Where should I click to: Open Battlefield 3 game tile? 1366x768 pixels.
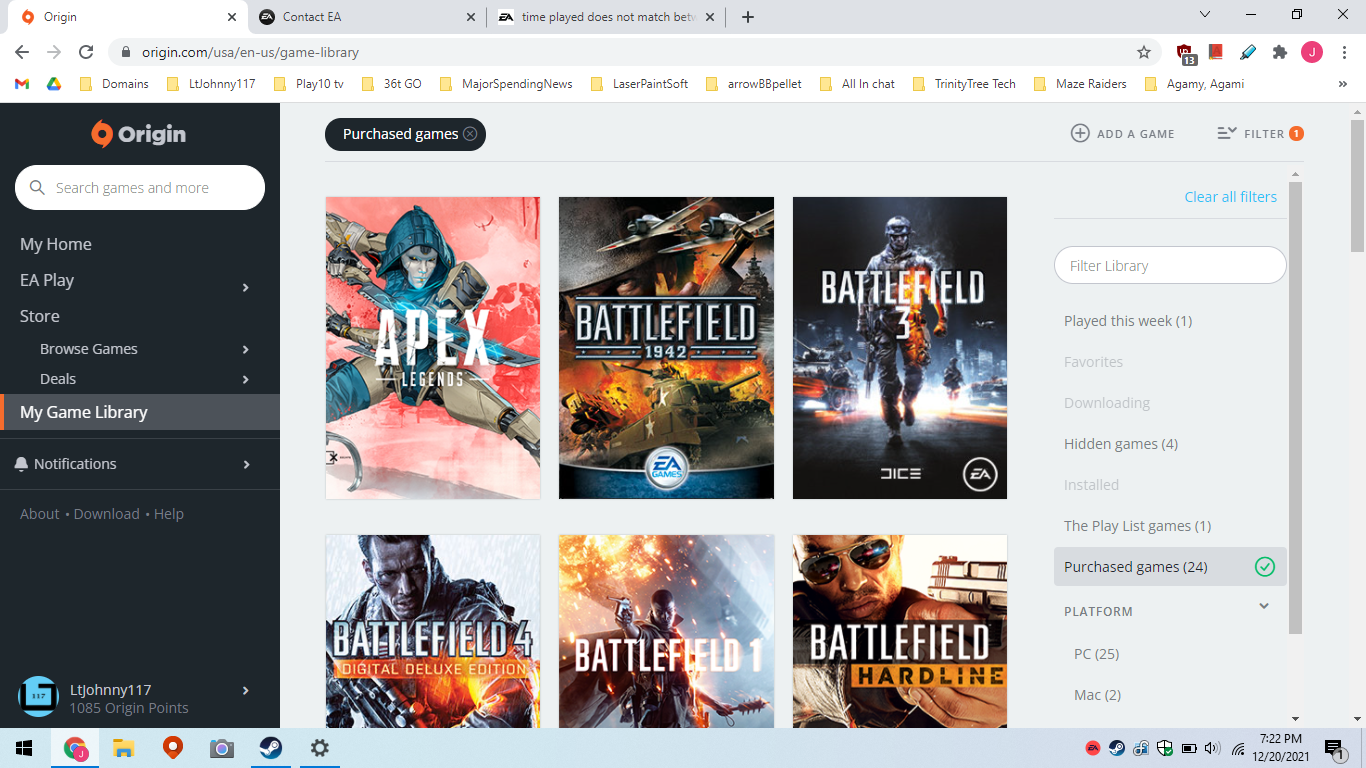tap(900, 348)
